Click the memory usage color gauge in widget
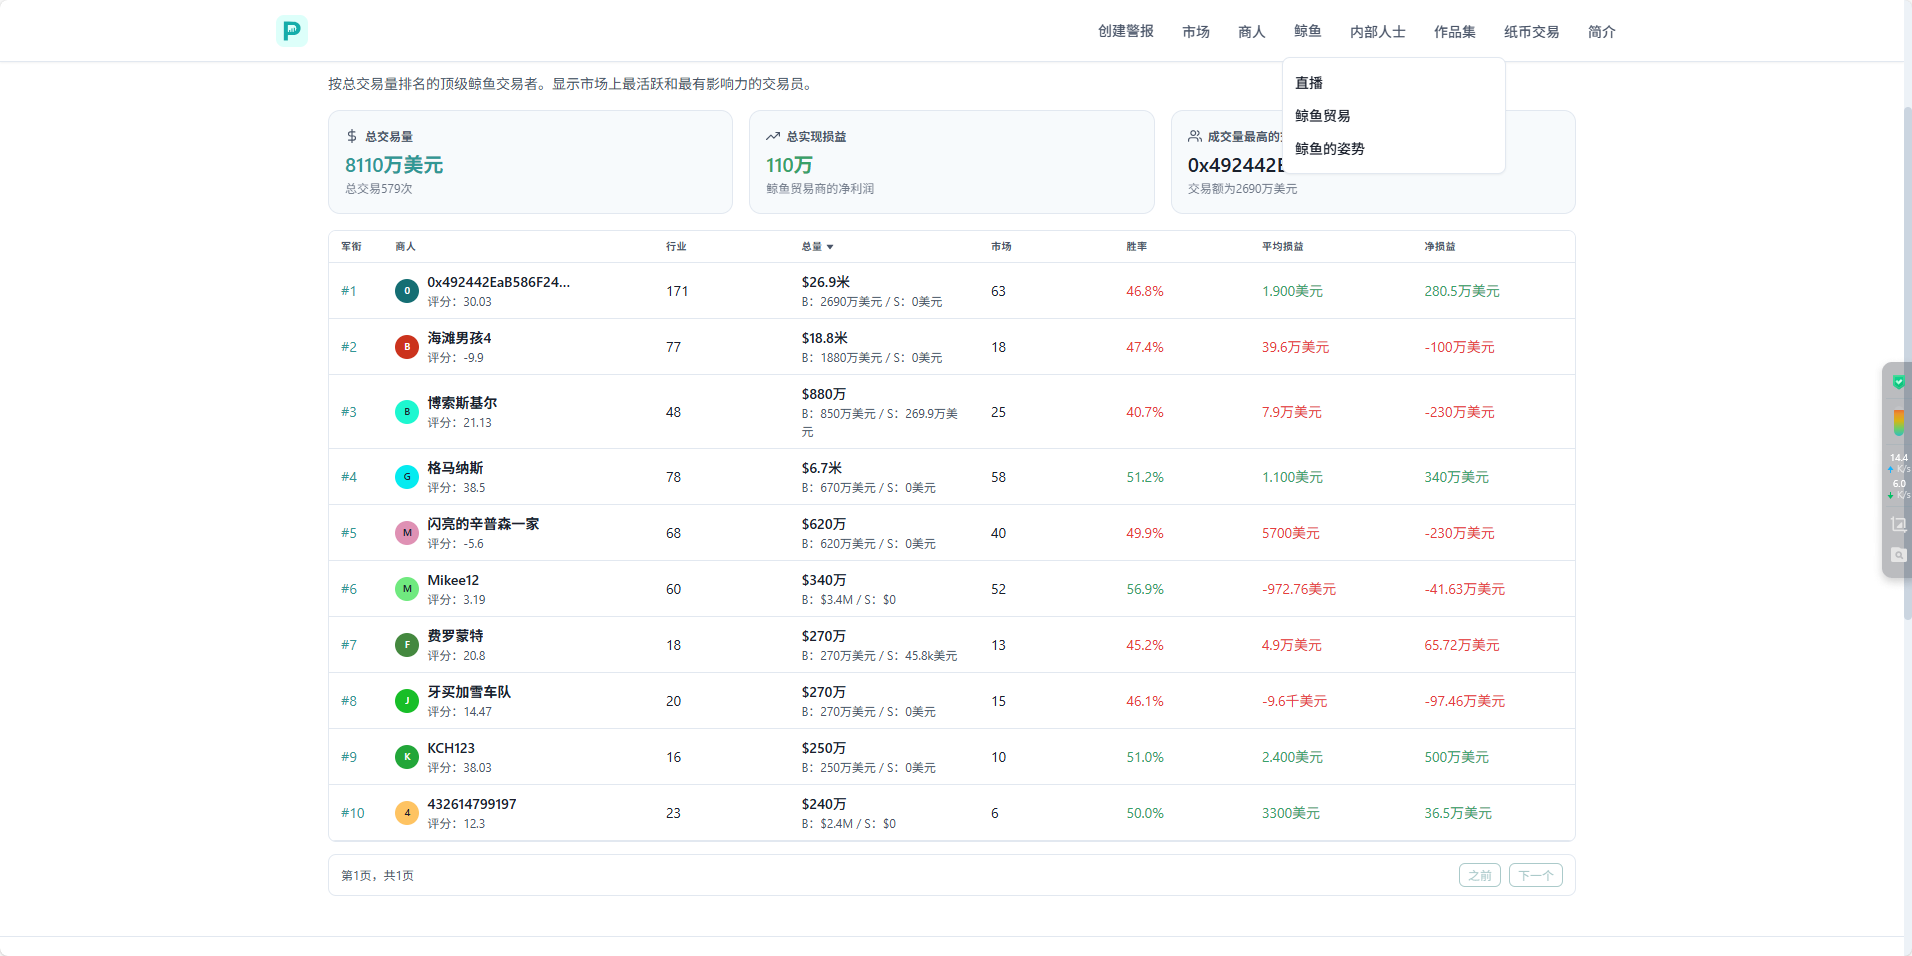Screen dimensions: 1912x956 (x=1898, y=422)
